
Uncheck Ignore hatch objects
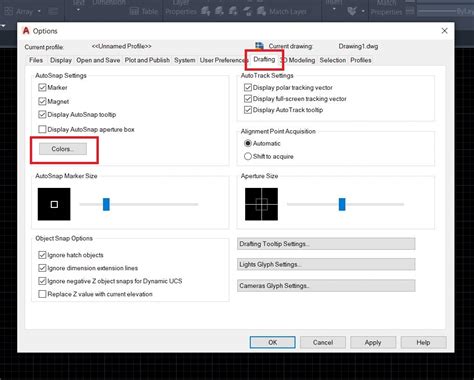(42, 255)
